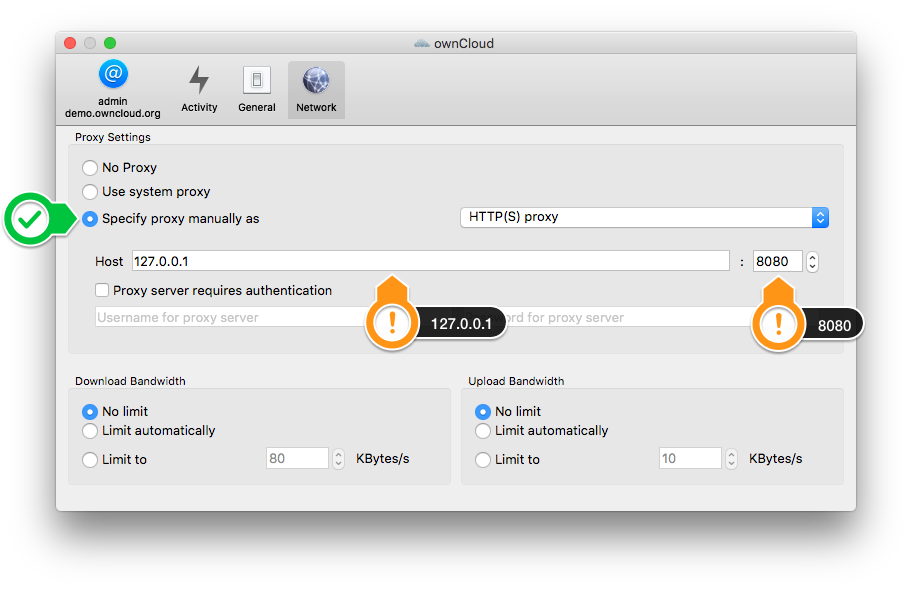This screenshot has height=591, width=912.
Task: Select Specify proxy manually as option
Action: (x=90, y=219)
